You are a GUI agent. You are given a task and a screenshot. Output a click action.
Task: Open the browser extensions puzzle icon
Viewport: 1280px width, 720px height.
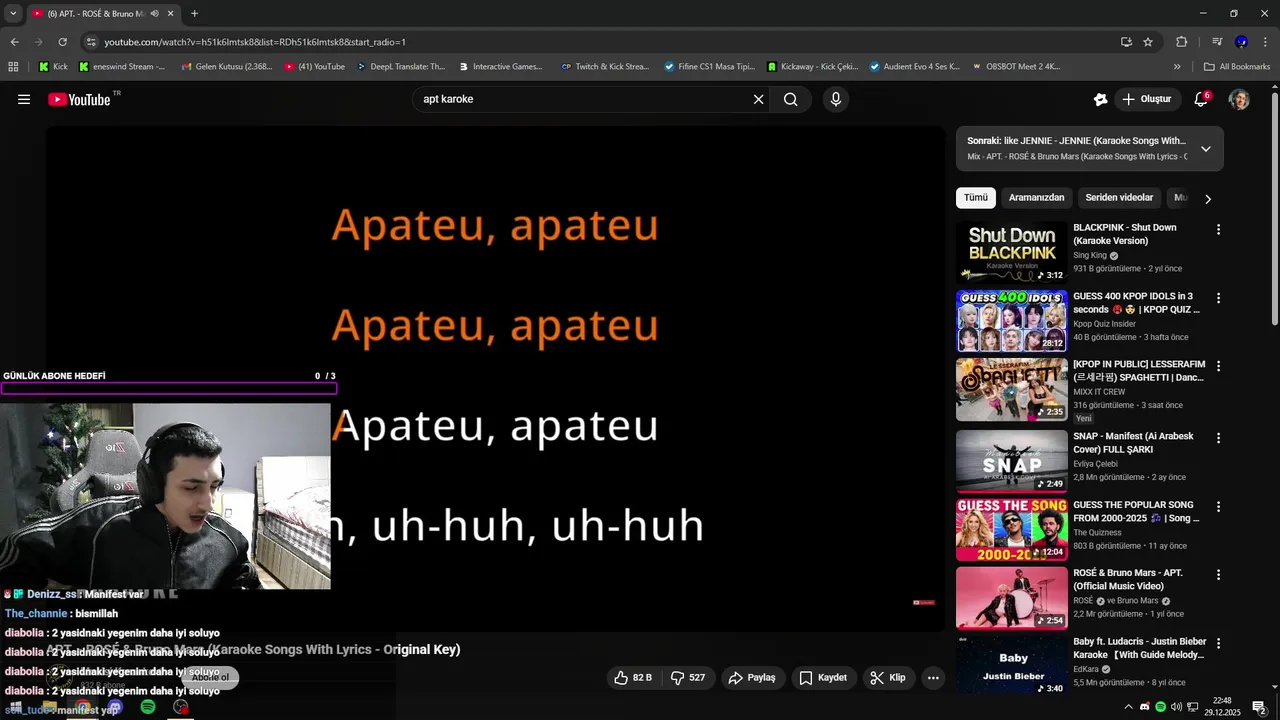click(1182, 42)
